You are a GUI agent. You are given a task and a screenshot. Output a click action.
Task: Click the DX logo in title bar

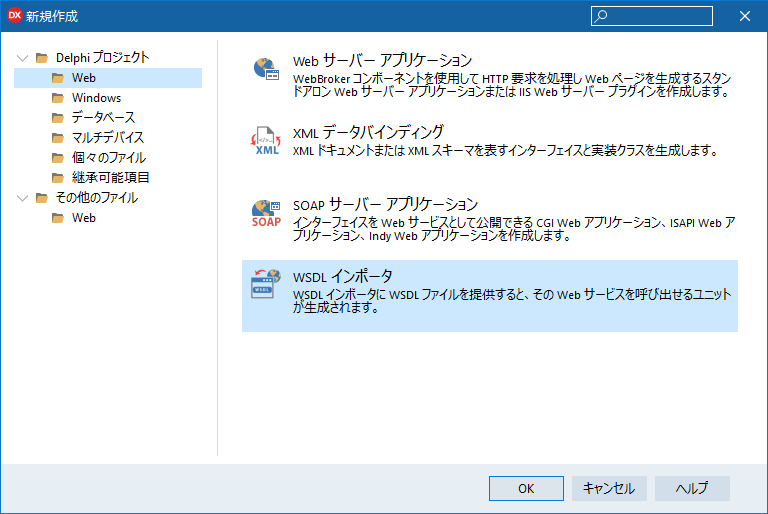tap(15, 16)
